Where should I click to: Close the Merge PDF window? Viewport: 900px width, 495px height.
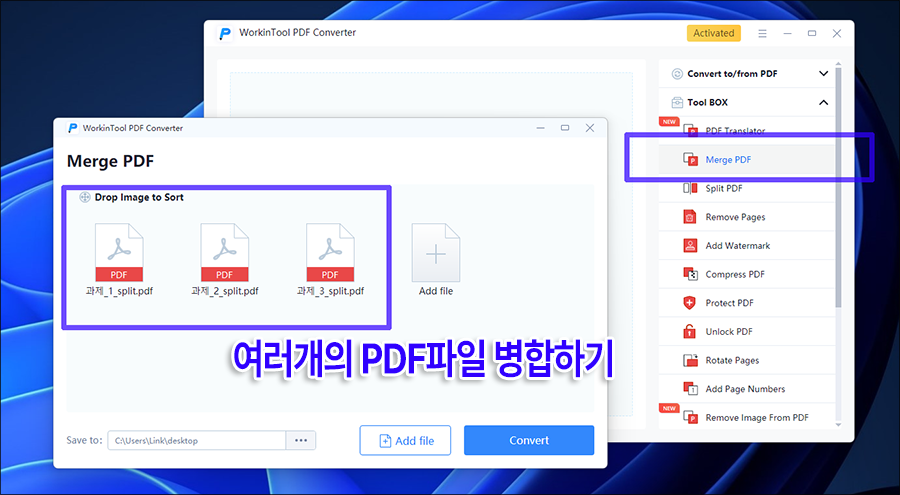(x=589, y=128)
